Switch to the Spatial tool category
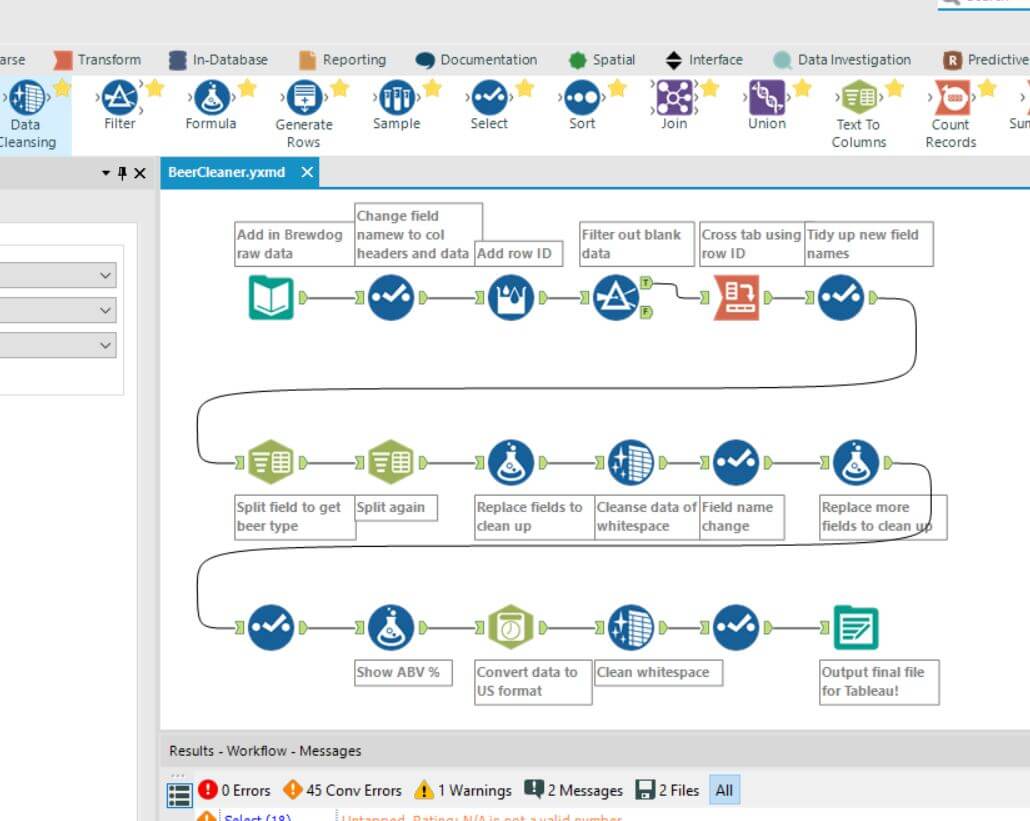The width and height of the screenshot is (1030, 821). 602,60
